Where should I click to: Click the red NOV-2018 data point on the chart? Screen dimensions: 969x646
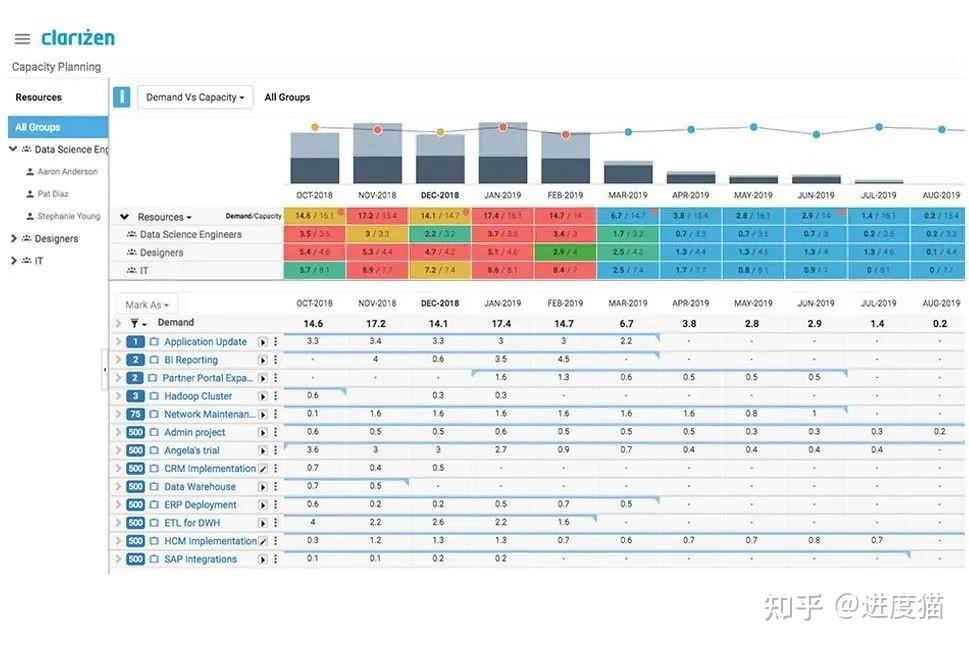click(377, 129)
